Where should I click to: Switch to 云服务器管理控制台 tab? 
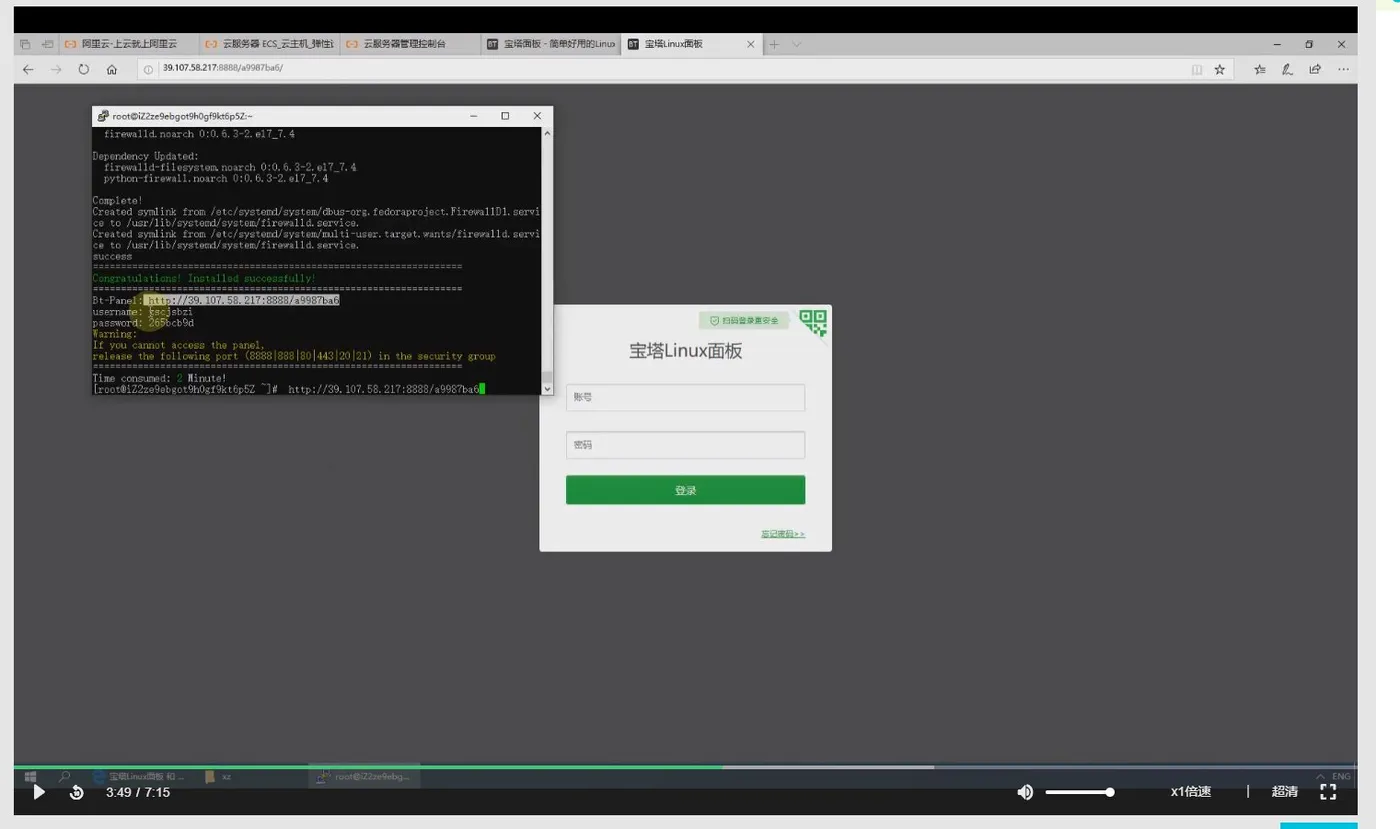click(409, 44)
